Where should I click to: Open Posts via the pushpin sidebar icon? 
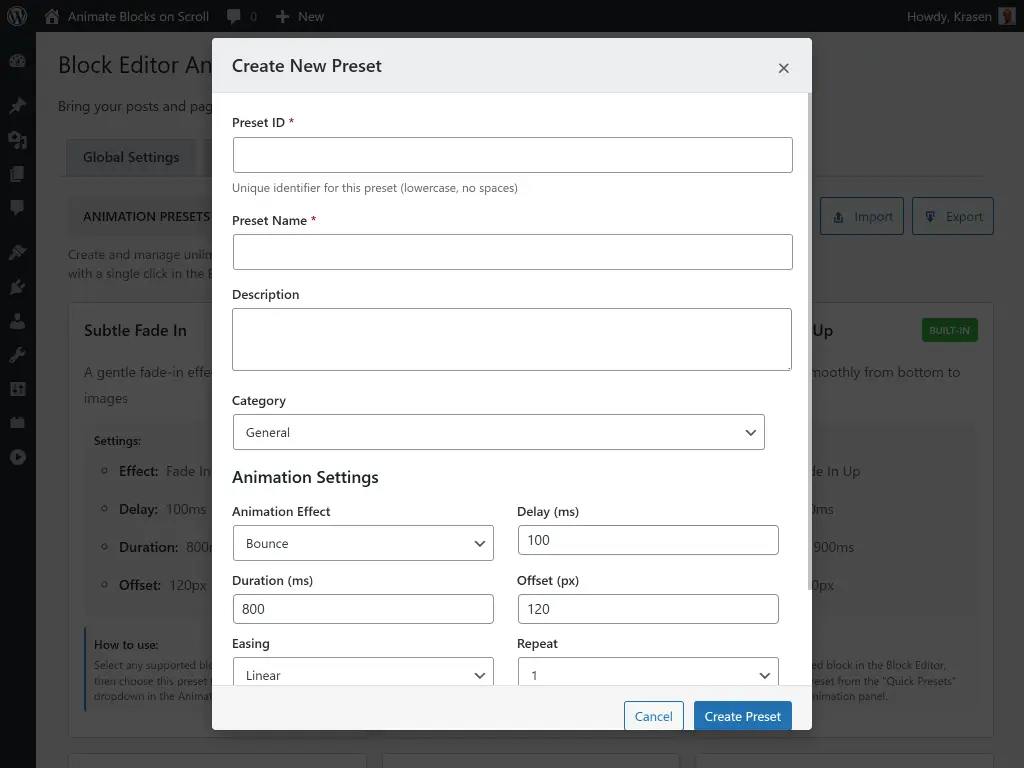(x=17, y=105)
